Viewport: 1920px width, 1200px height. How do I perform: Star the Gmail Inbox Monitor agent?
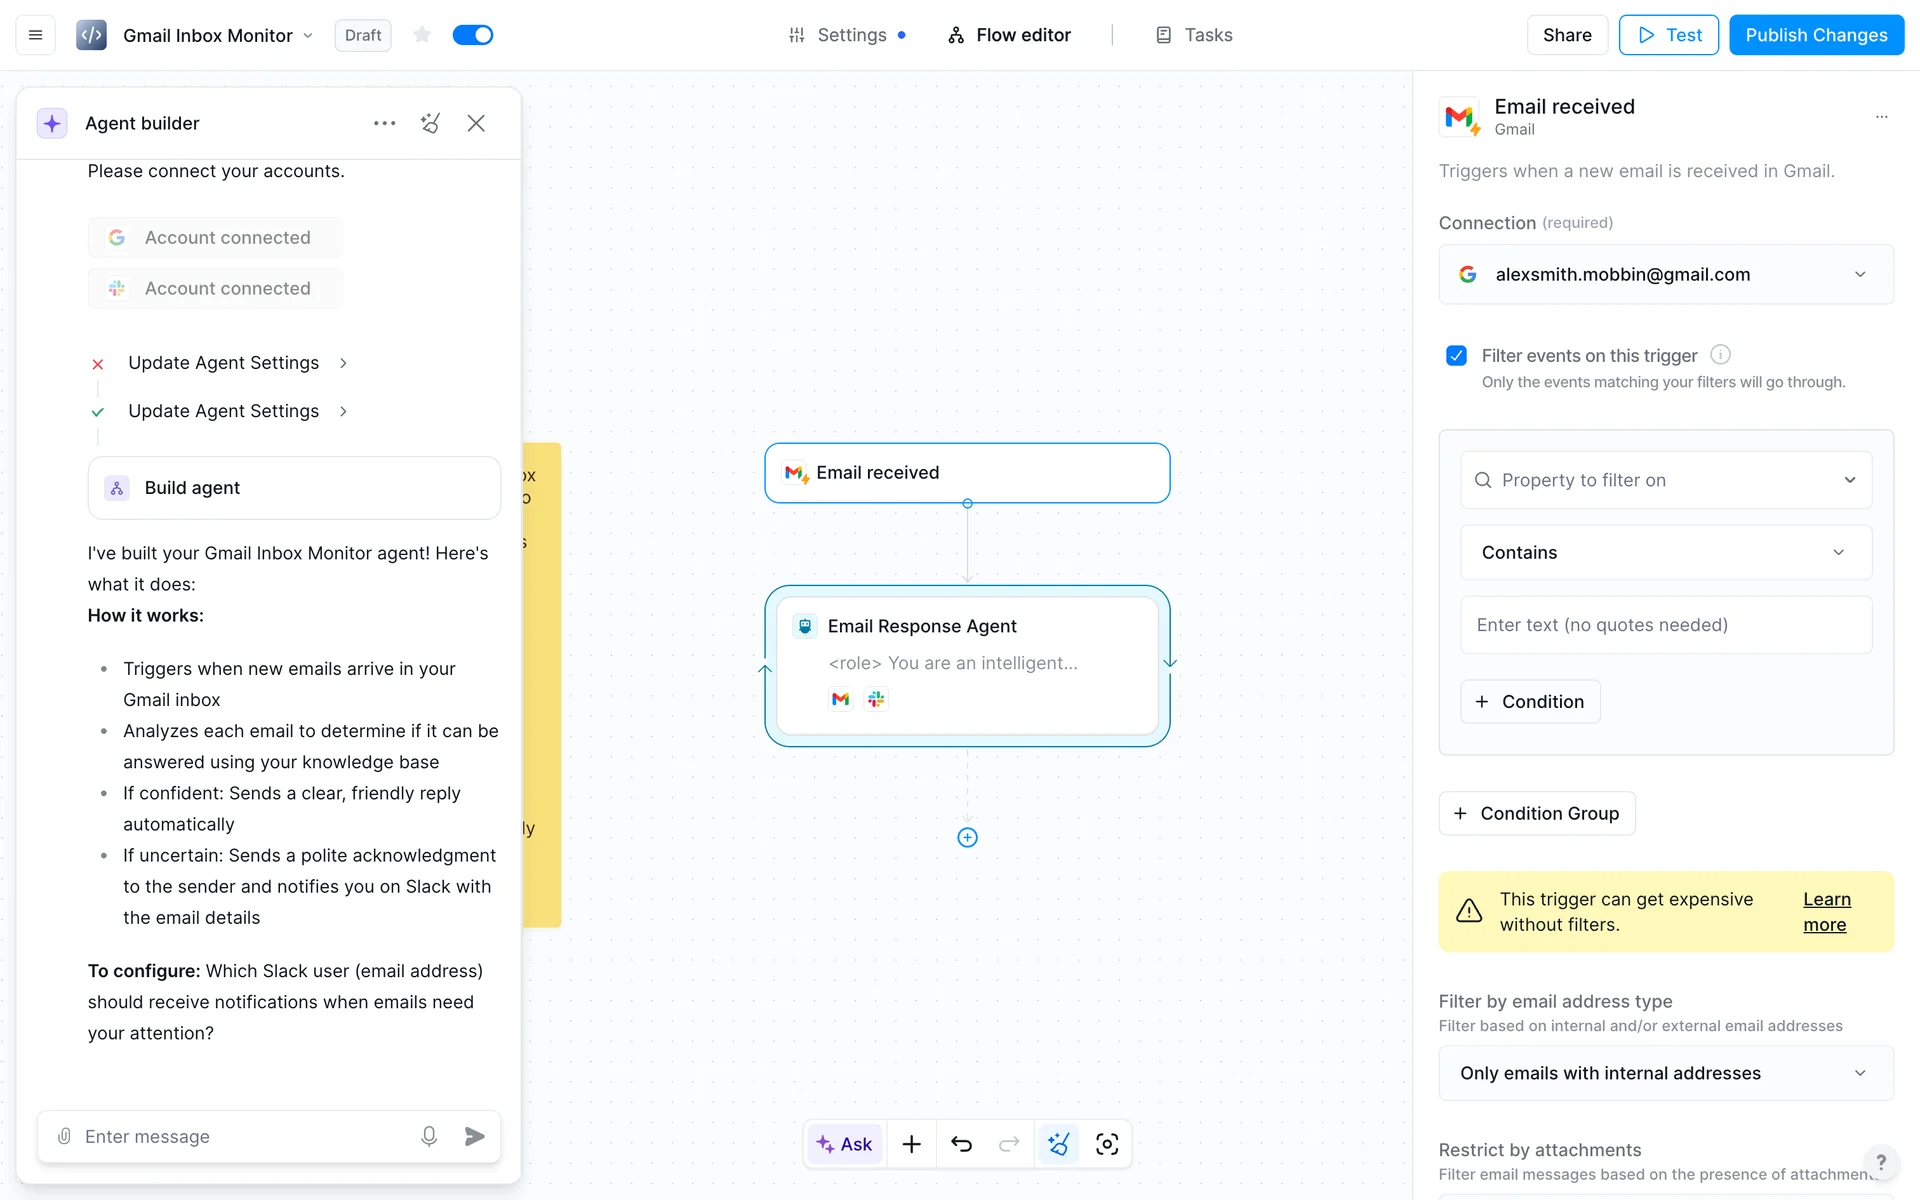point(422,35)
